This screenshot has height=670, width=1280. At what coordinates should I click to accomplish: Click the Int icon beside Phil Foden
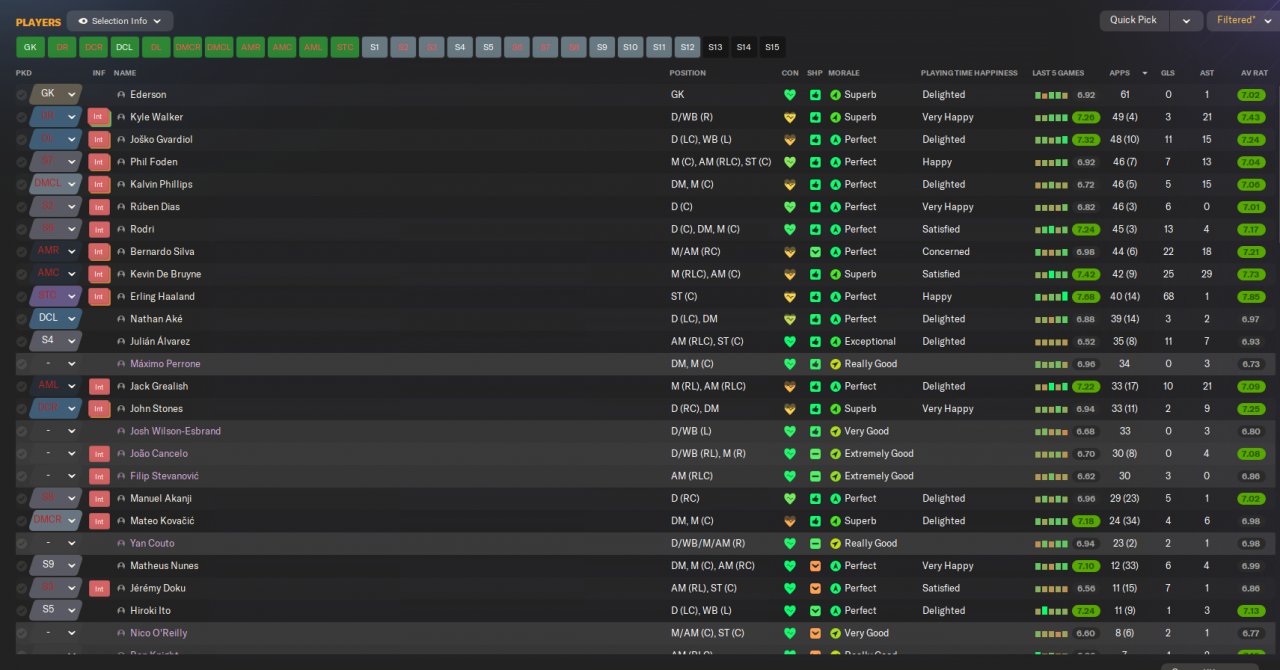click(99, 162)
